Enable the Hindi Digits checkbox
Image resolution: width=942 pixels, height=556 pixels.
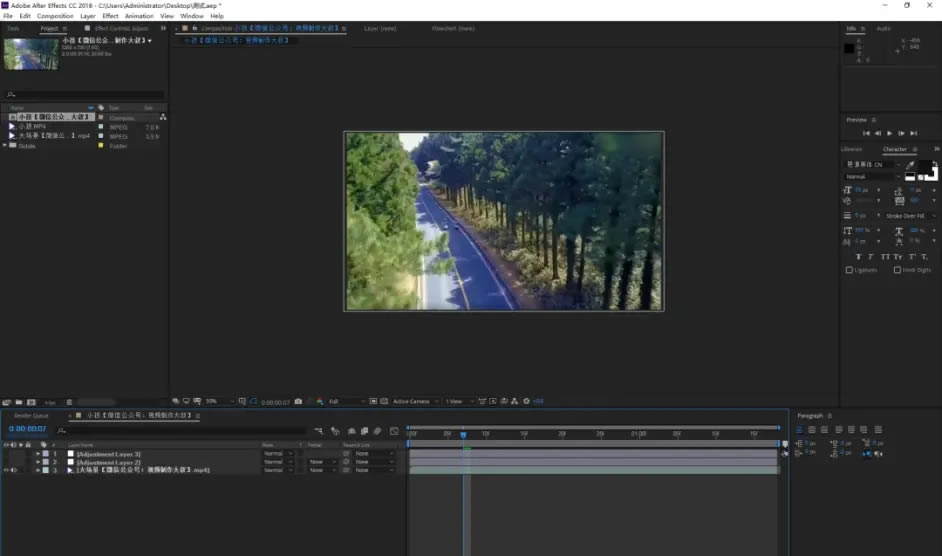pyautogui.click(x=897, y=270)
